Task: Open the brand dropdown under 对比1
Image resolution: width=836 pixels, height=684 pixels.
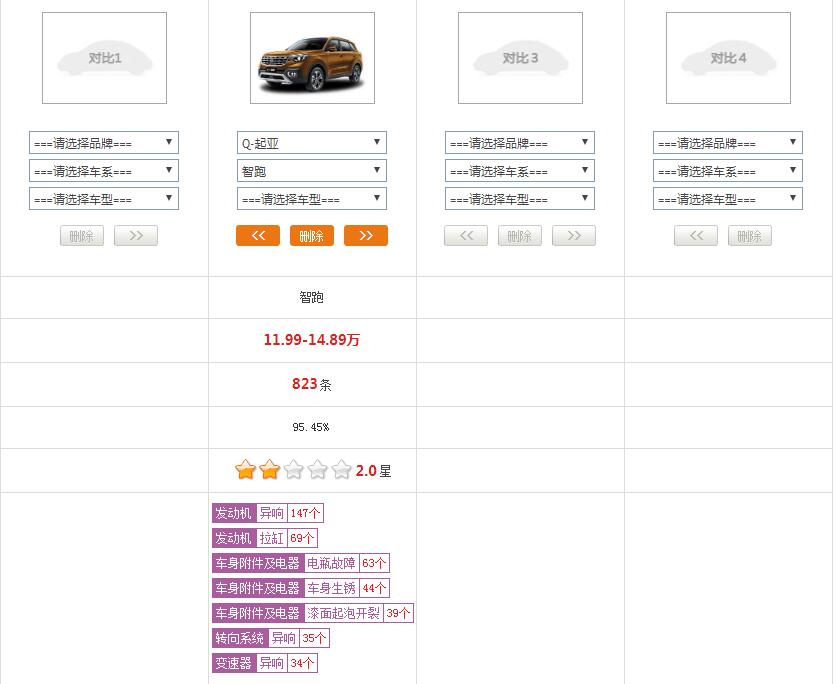Action: point(104,143)
